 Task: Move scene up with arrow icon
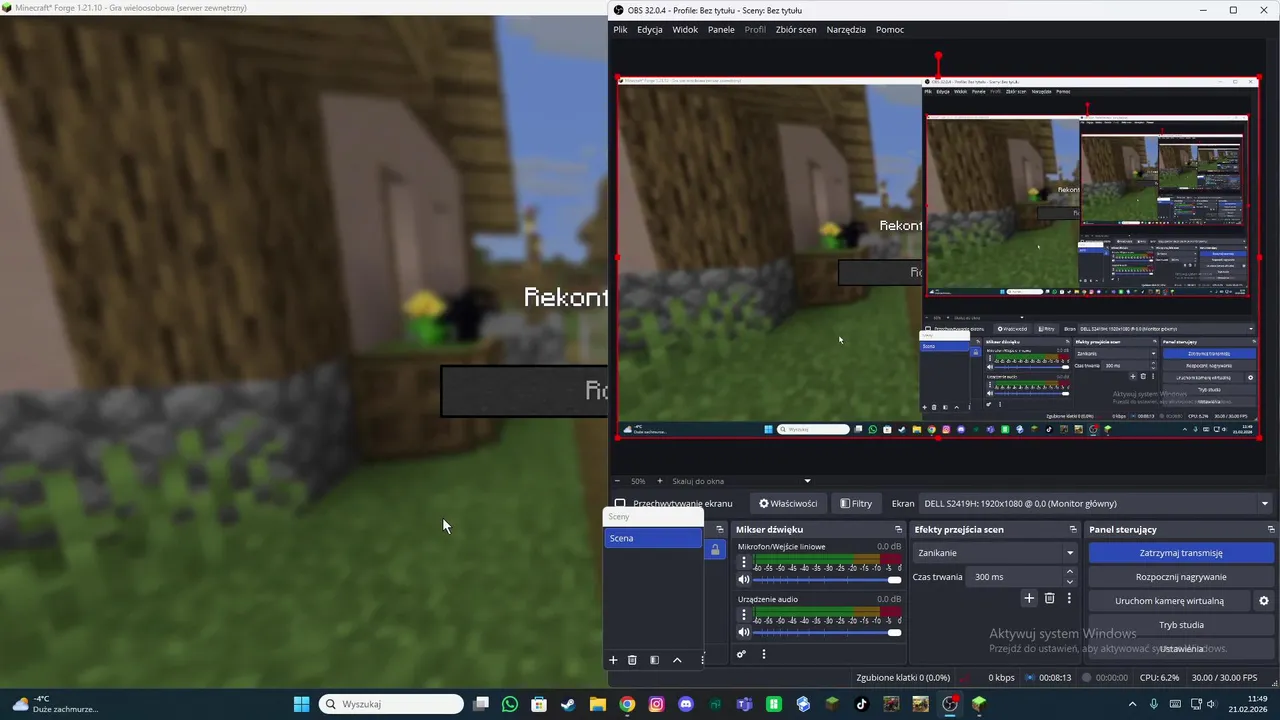[677, 660]
